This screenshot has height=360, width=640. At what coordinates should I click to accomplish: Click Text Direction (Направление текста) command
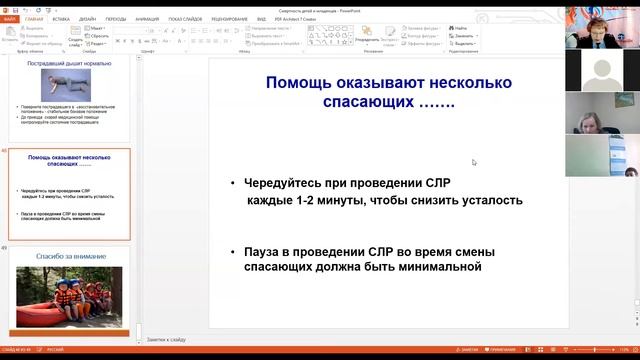coord(269,28)
